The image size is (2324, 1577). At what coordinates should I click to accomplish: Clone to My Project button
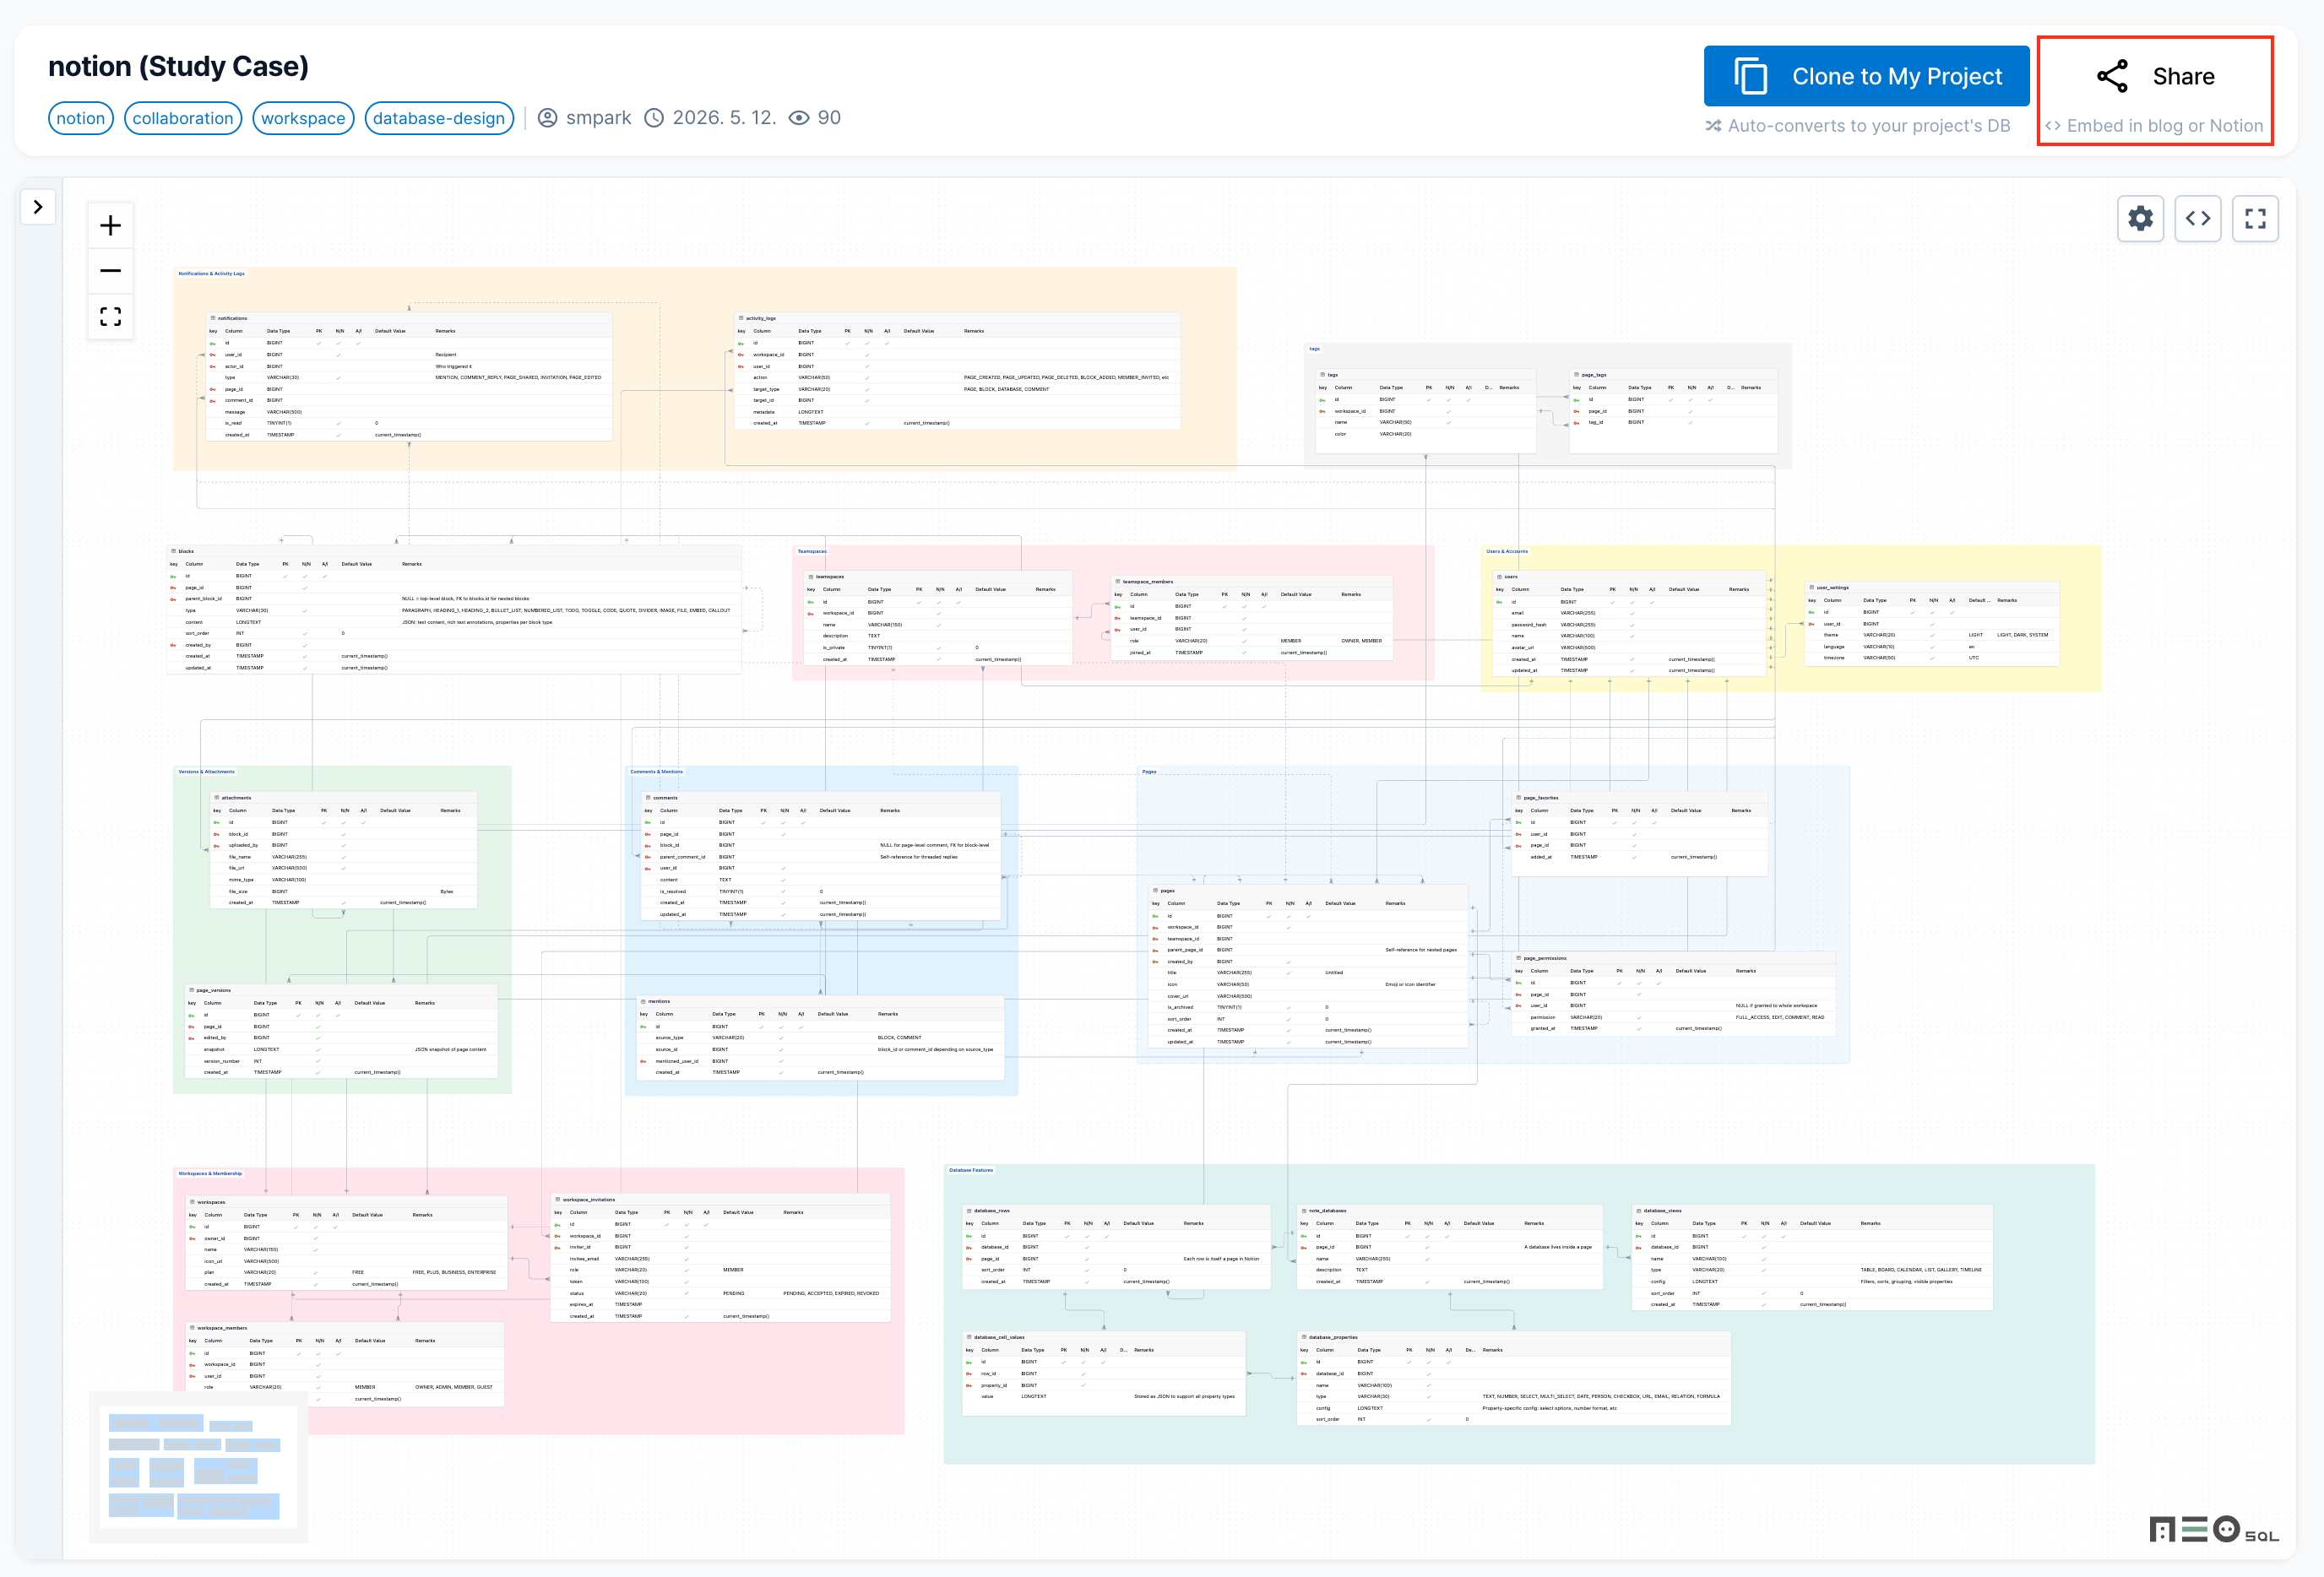point(1866,76)
